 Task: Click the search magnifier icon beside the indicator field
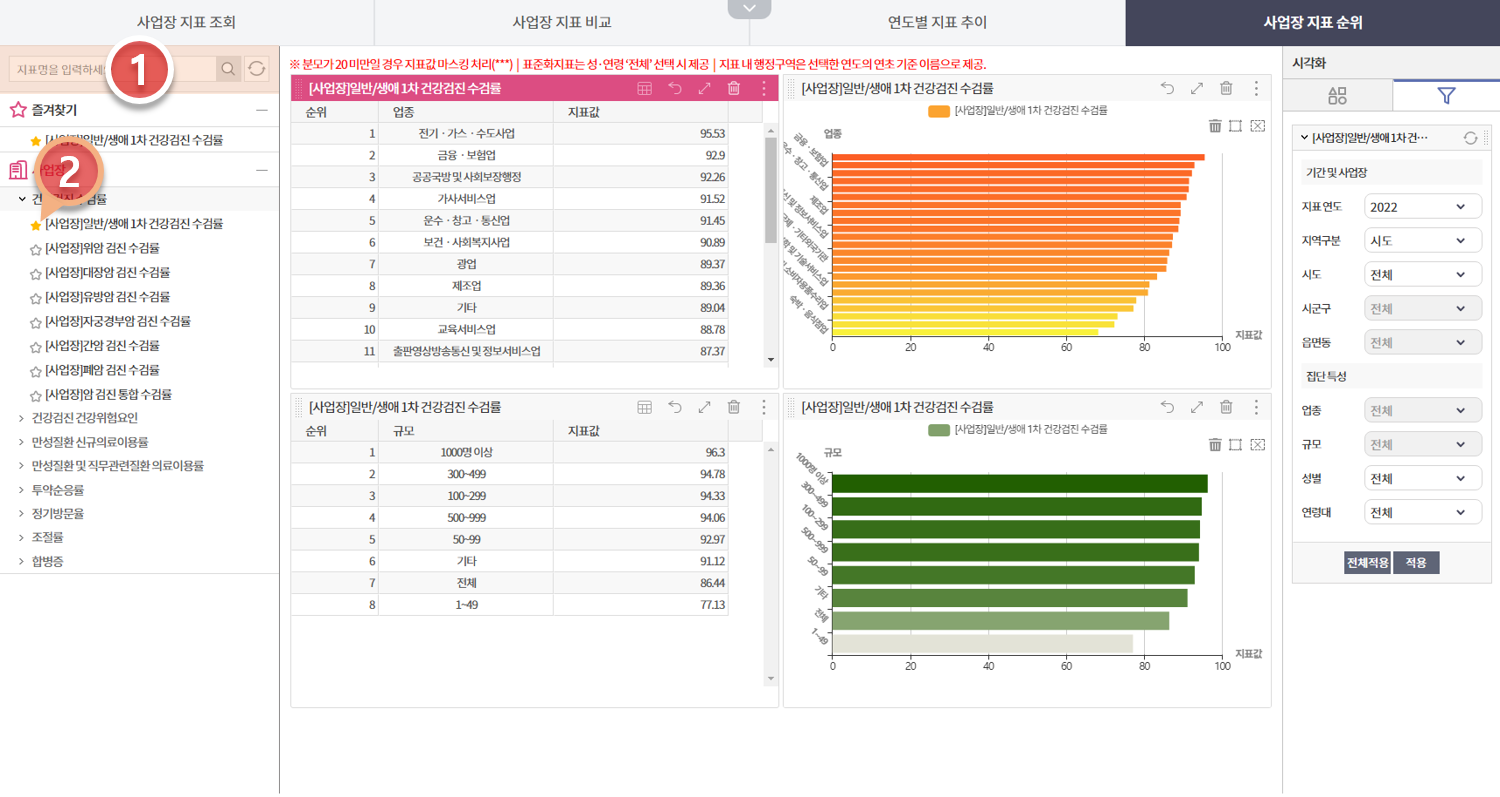(228, 68)
